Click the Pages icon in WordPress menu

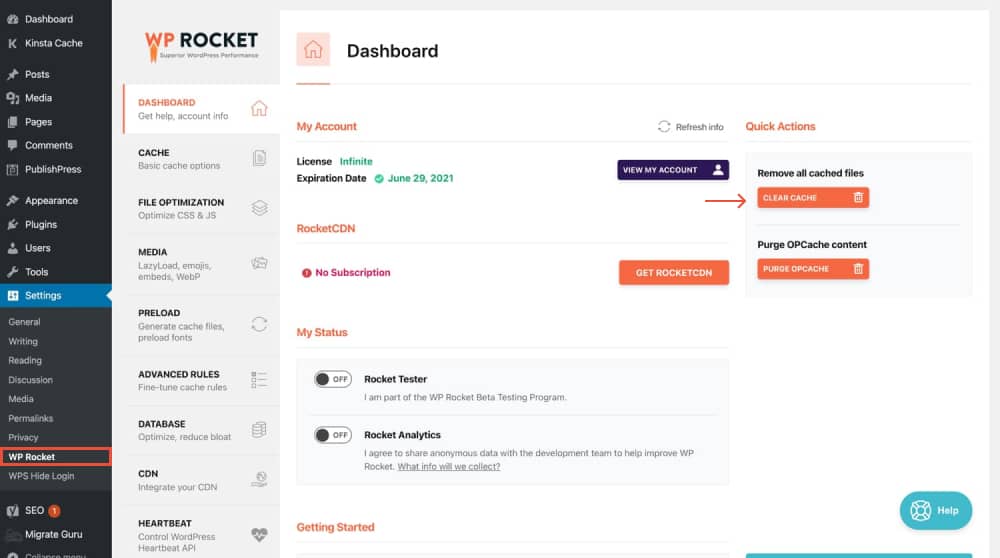[x=13, y=122]
